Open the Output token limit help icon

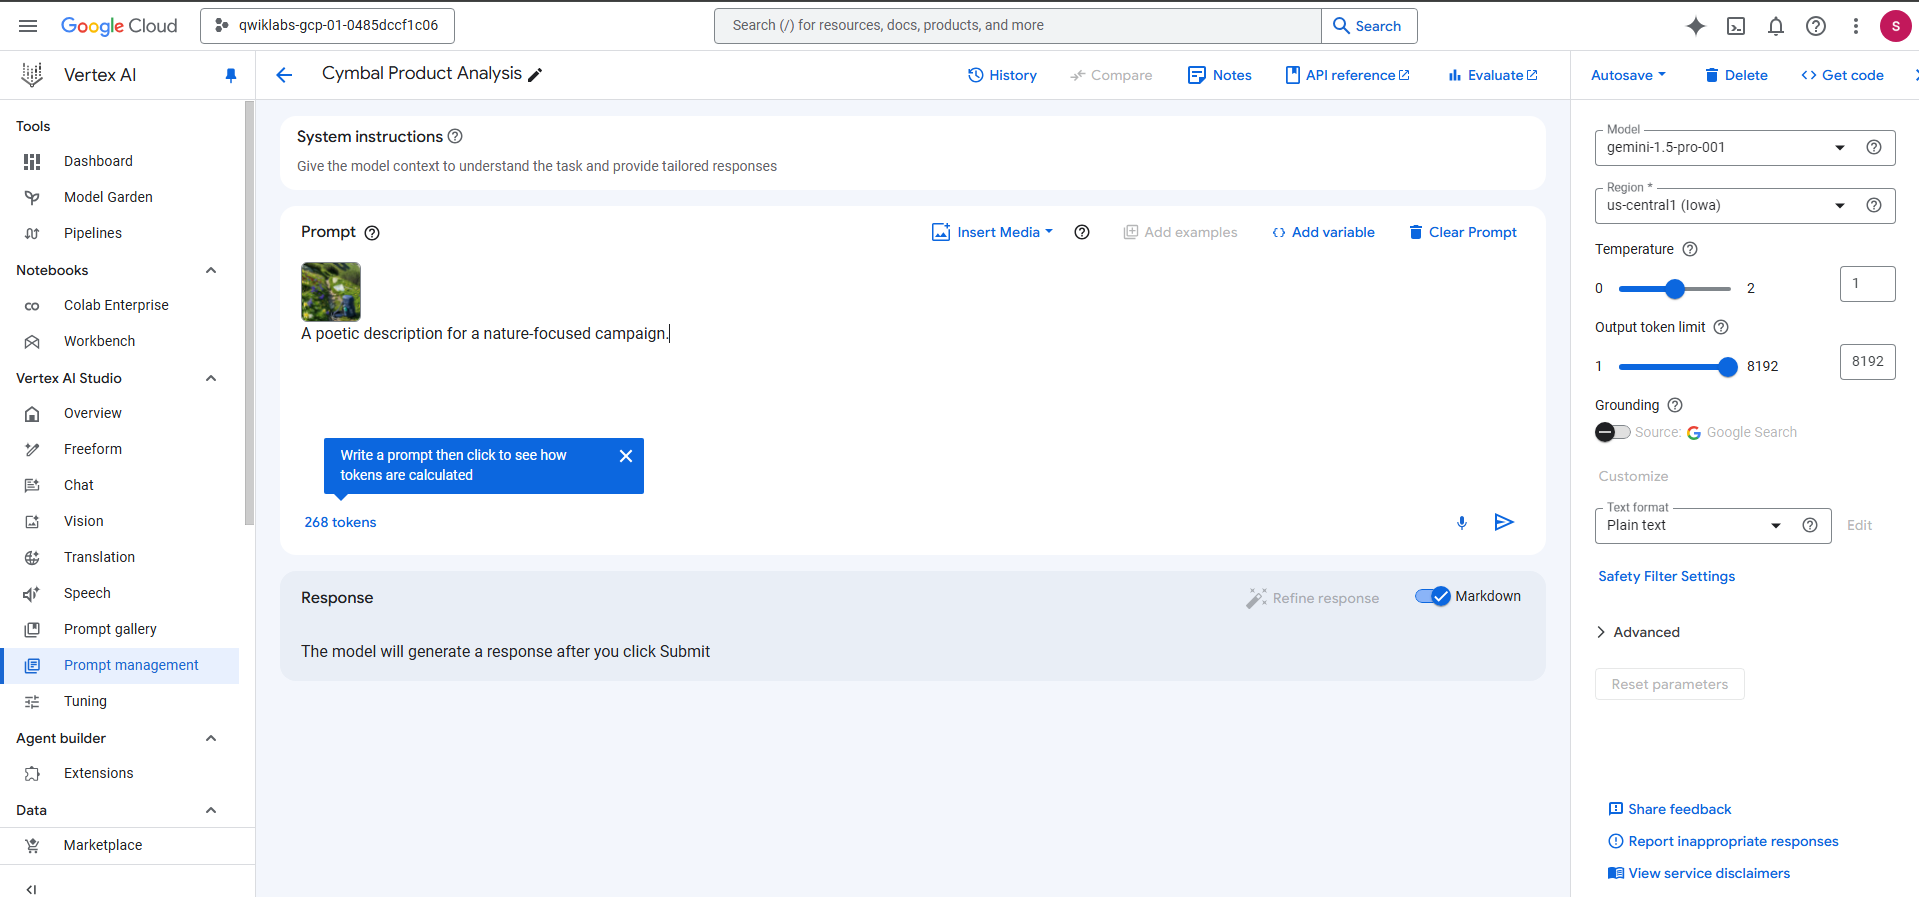1721,327
